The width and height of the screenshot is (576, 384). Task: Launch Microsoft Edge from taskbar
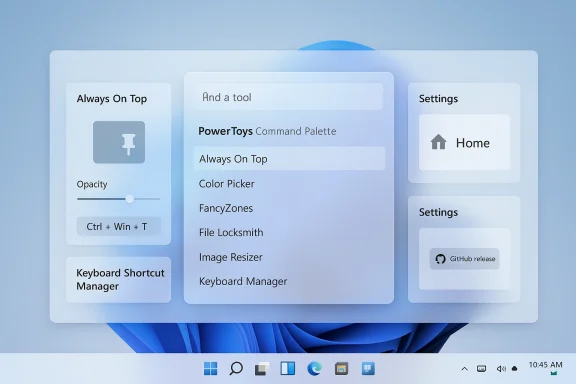tap(314, 368)
